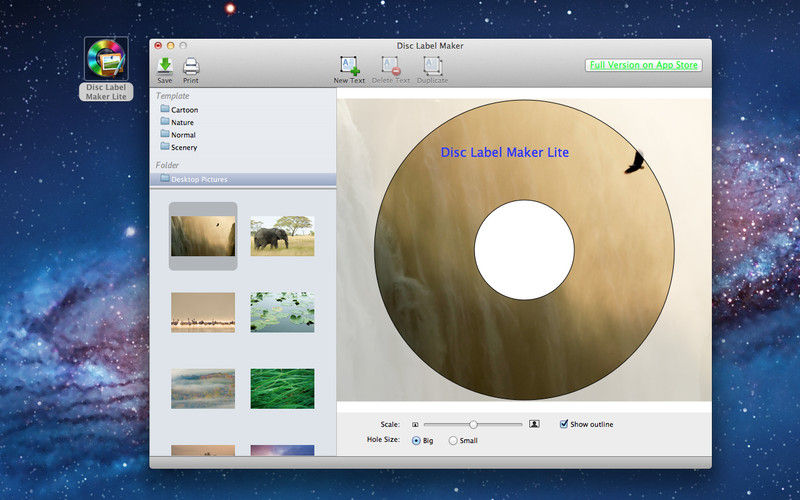
Task: Minimize the Disc Label Maker window
Action: point(170,45)
